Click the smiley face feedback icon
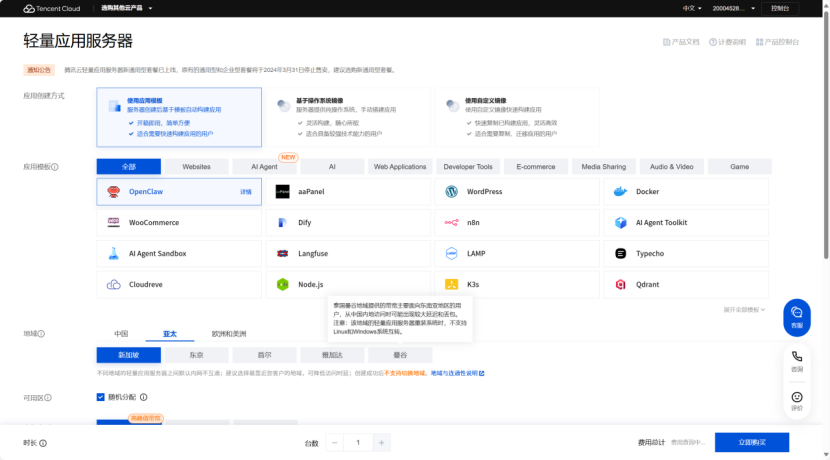The height and width of the screenshot is (460, 830). tap(796, 401)
